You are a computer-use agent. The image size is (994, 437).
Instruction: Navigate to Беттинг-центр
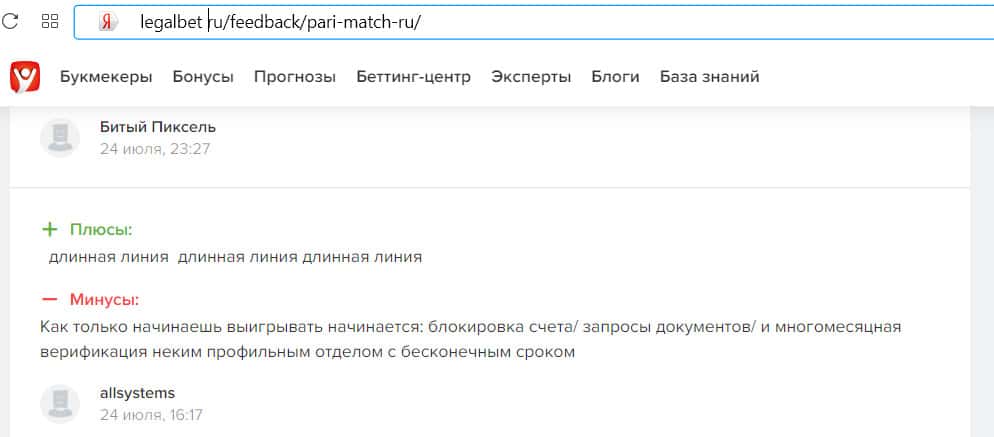click(413, 77)
